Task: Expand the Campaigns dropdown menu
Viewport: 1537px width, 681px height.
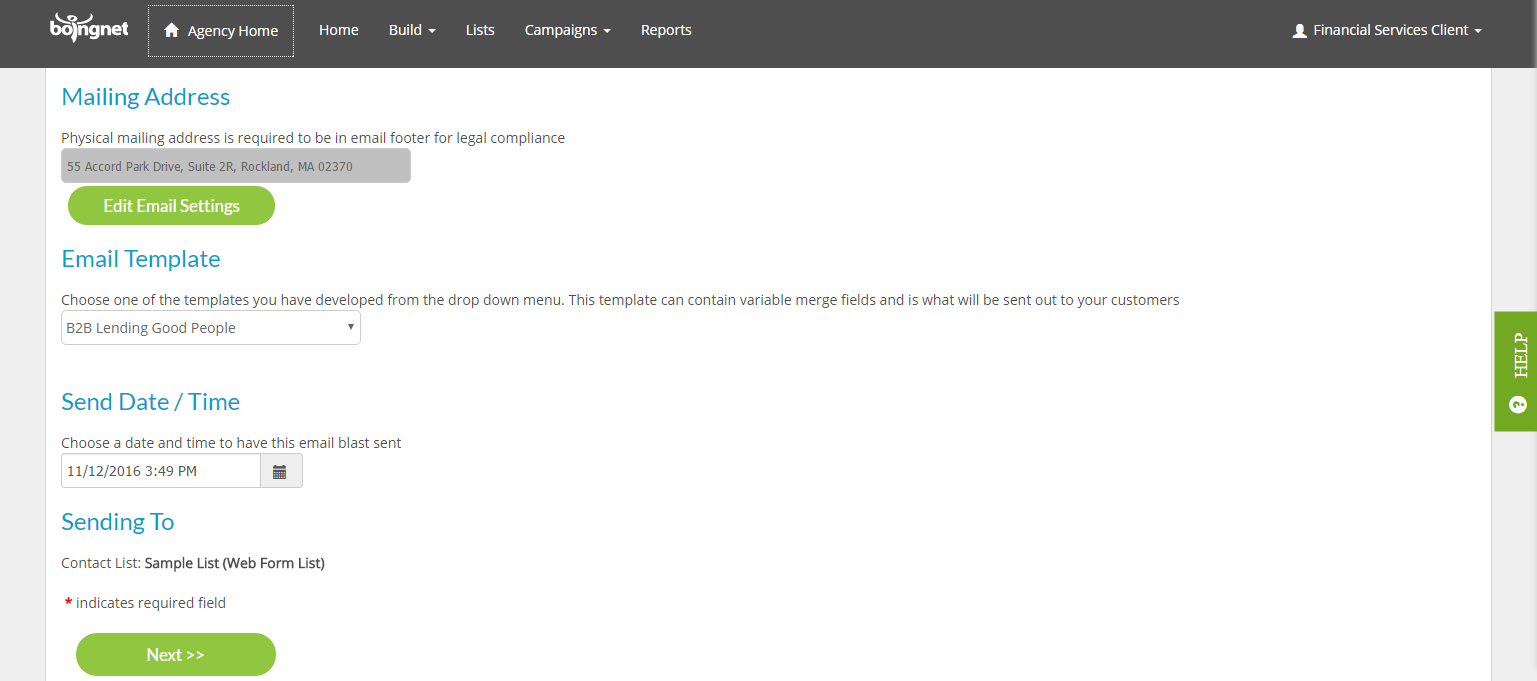Action: coord(567,30)
